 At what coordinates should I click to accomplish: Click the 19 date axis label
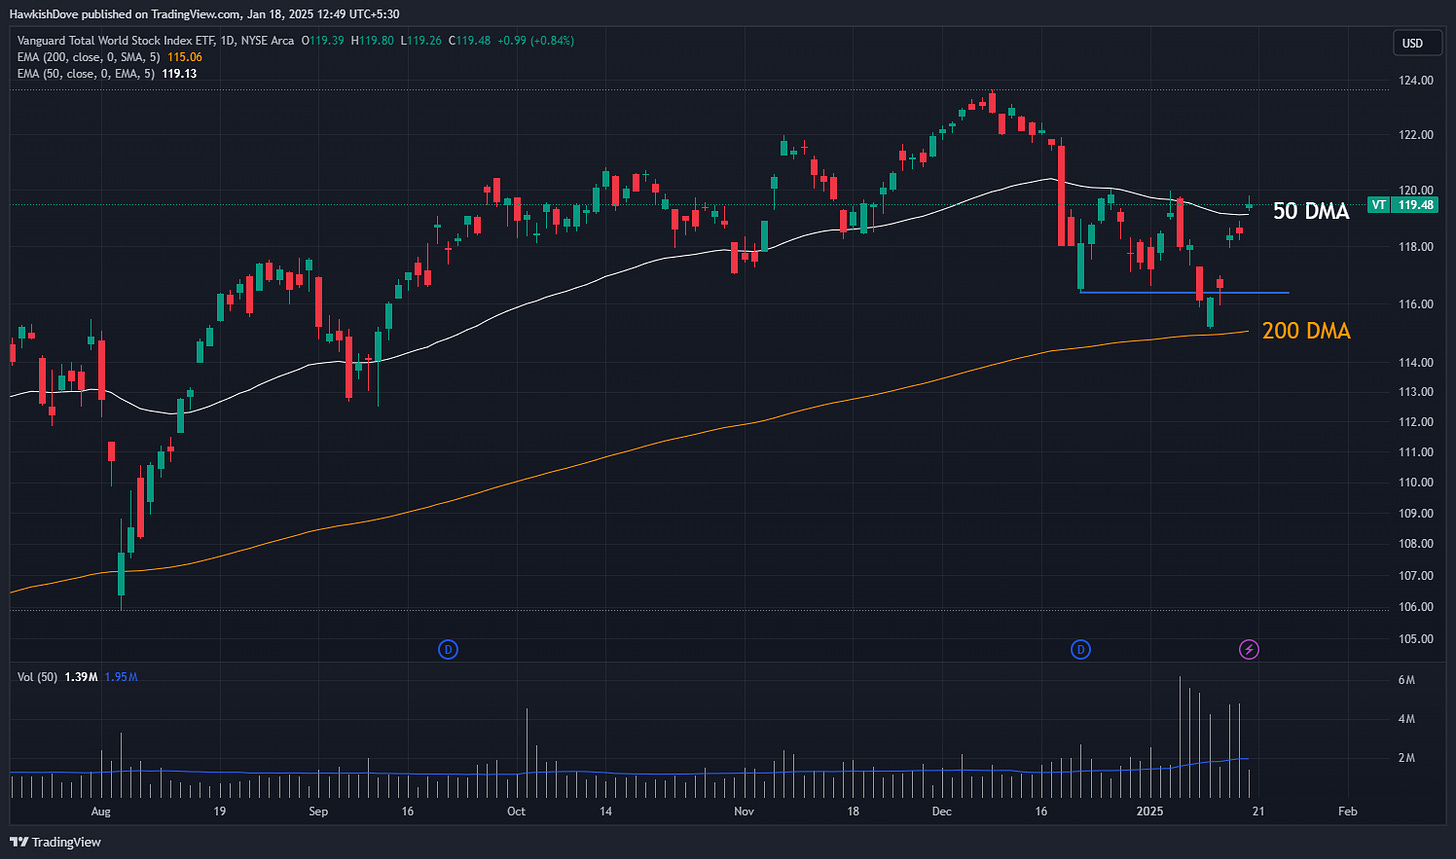[219, 811]
